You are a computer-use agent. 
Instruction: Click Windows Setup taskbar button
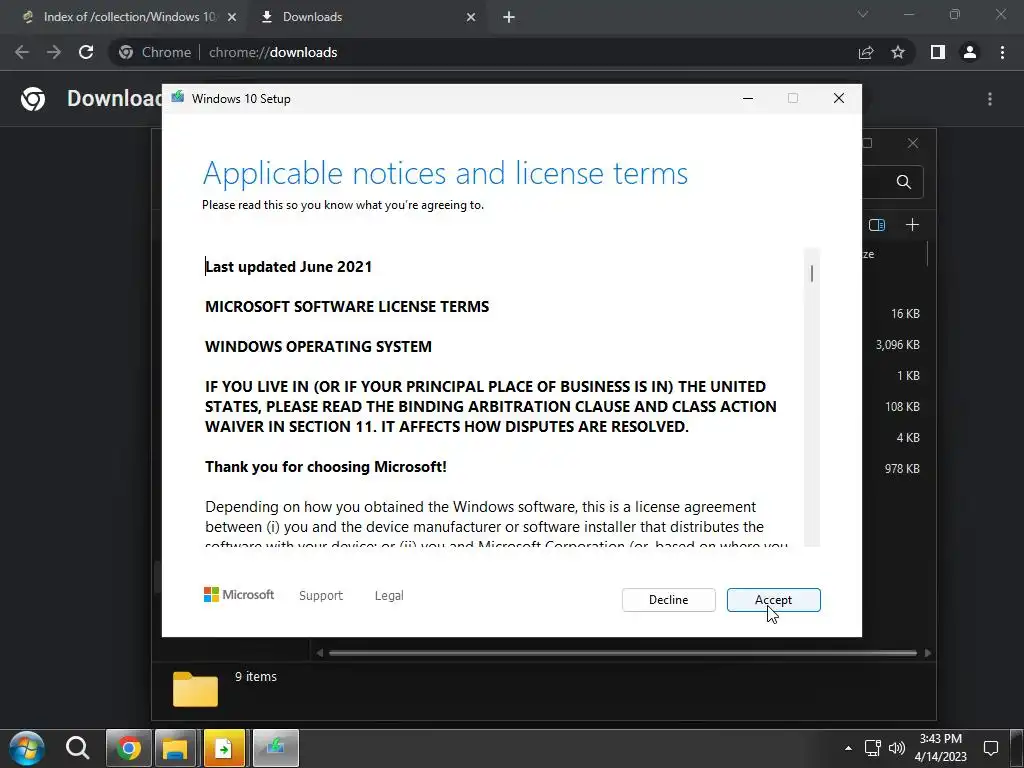click(x=276, y=748)
